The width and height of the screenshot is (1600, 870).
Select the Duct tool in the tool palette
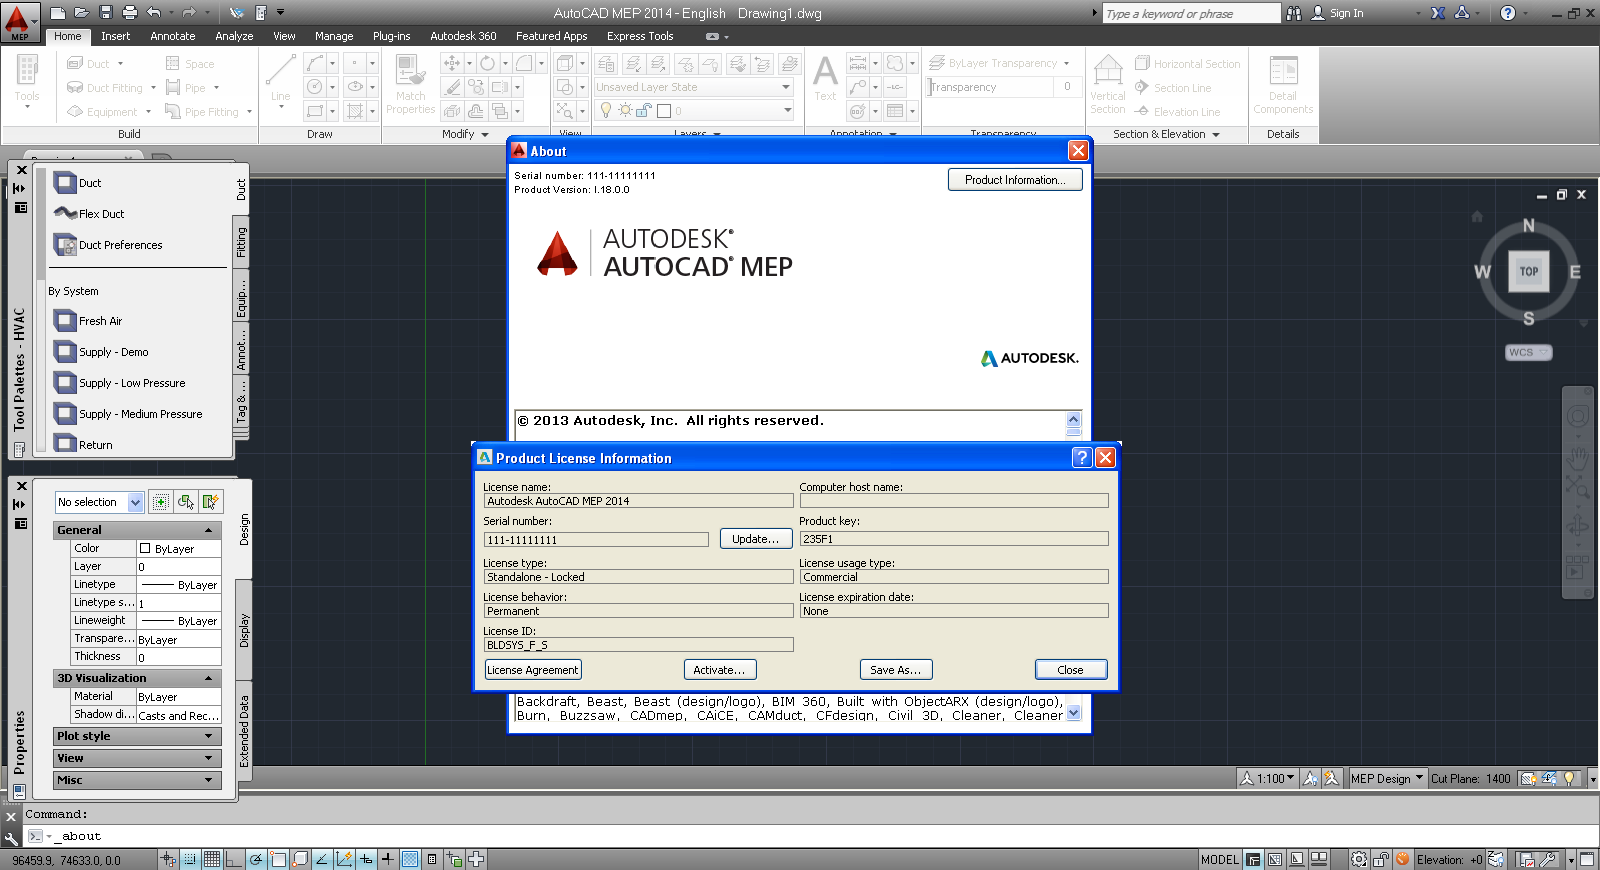[x=78, y=183]
